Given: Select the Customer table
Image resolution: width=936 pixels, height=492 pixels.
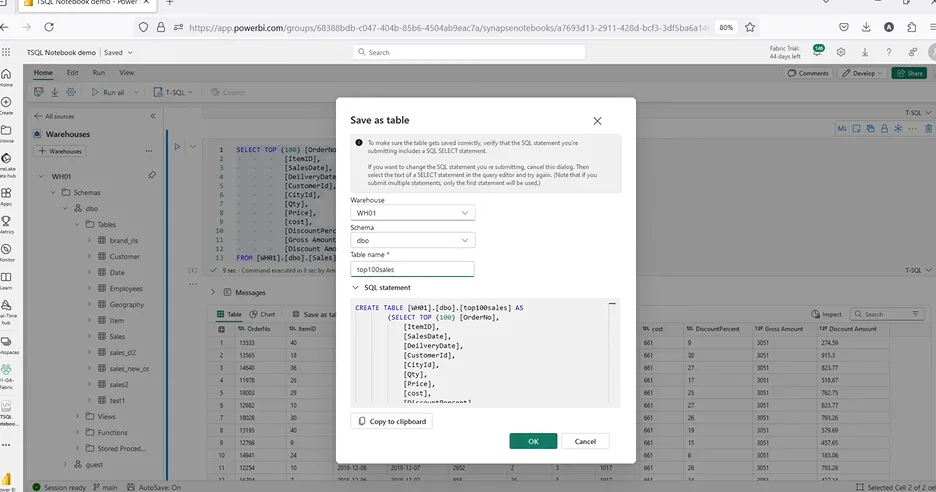Looking at the screenshot, I should (125, 256).
